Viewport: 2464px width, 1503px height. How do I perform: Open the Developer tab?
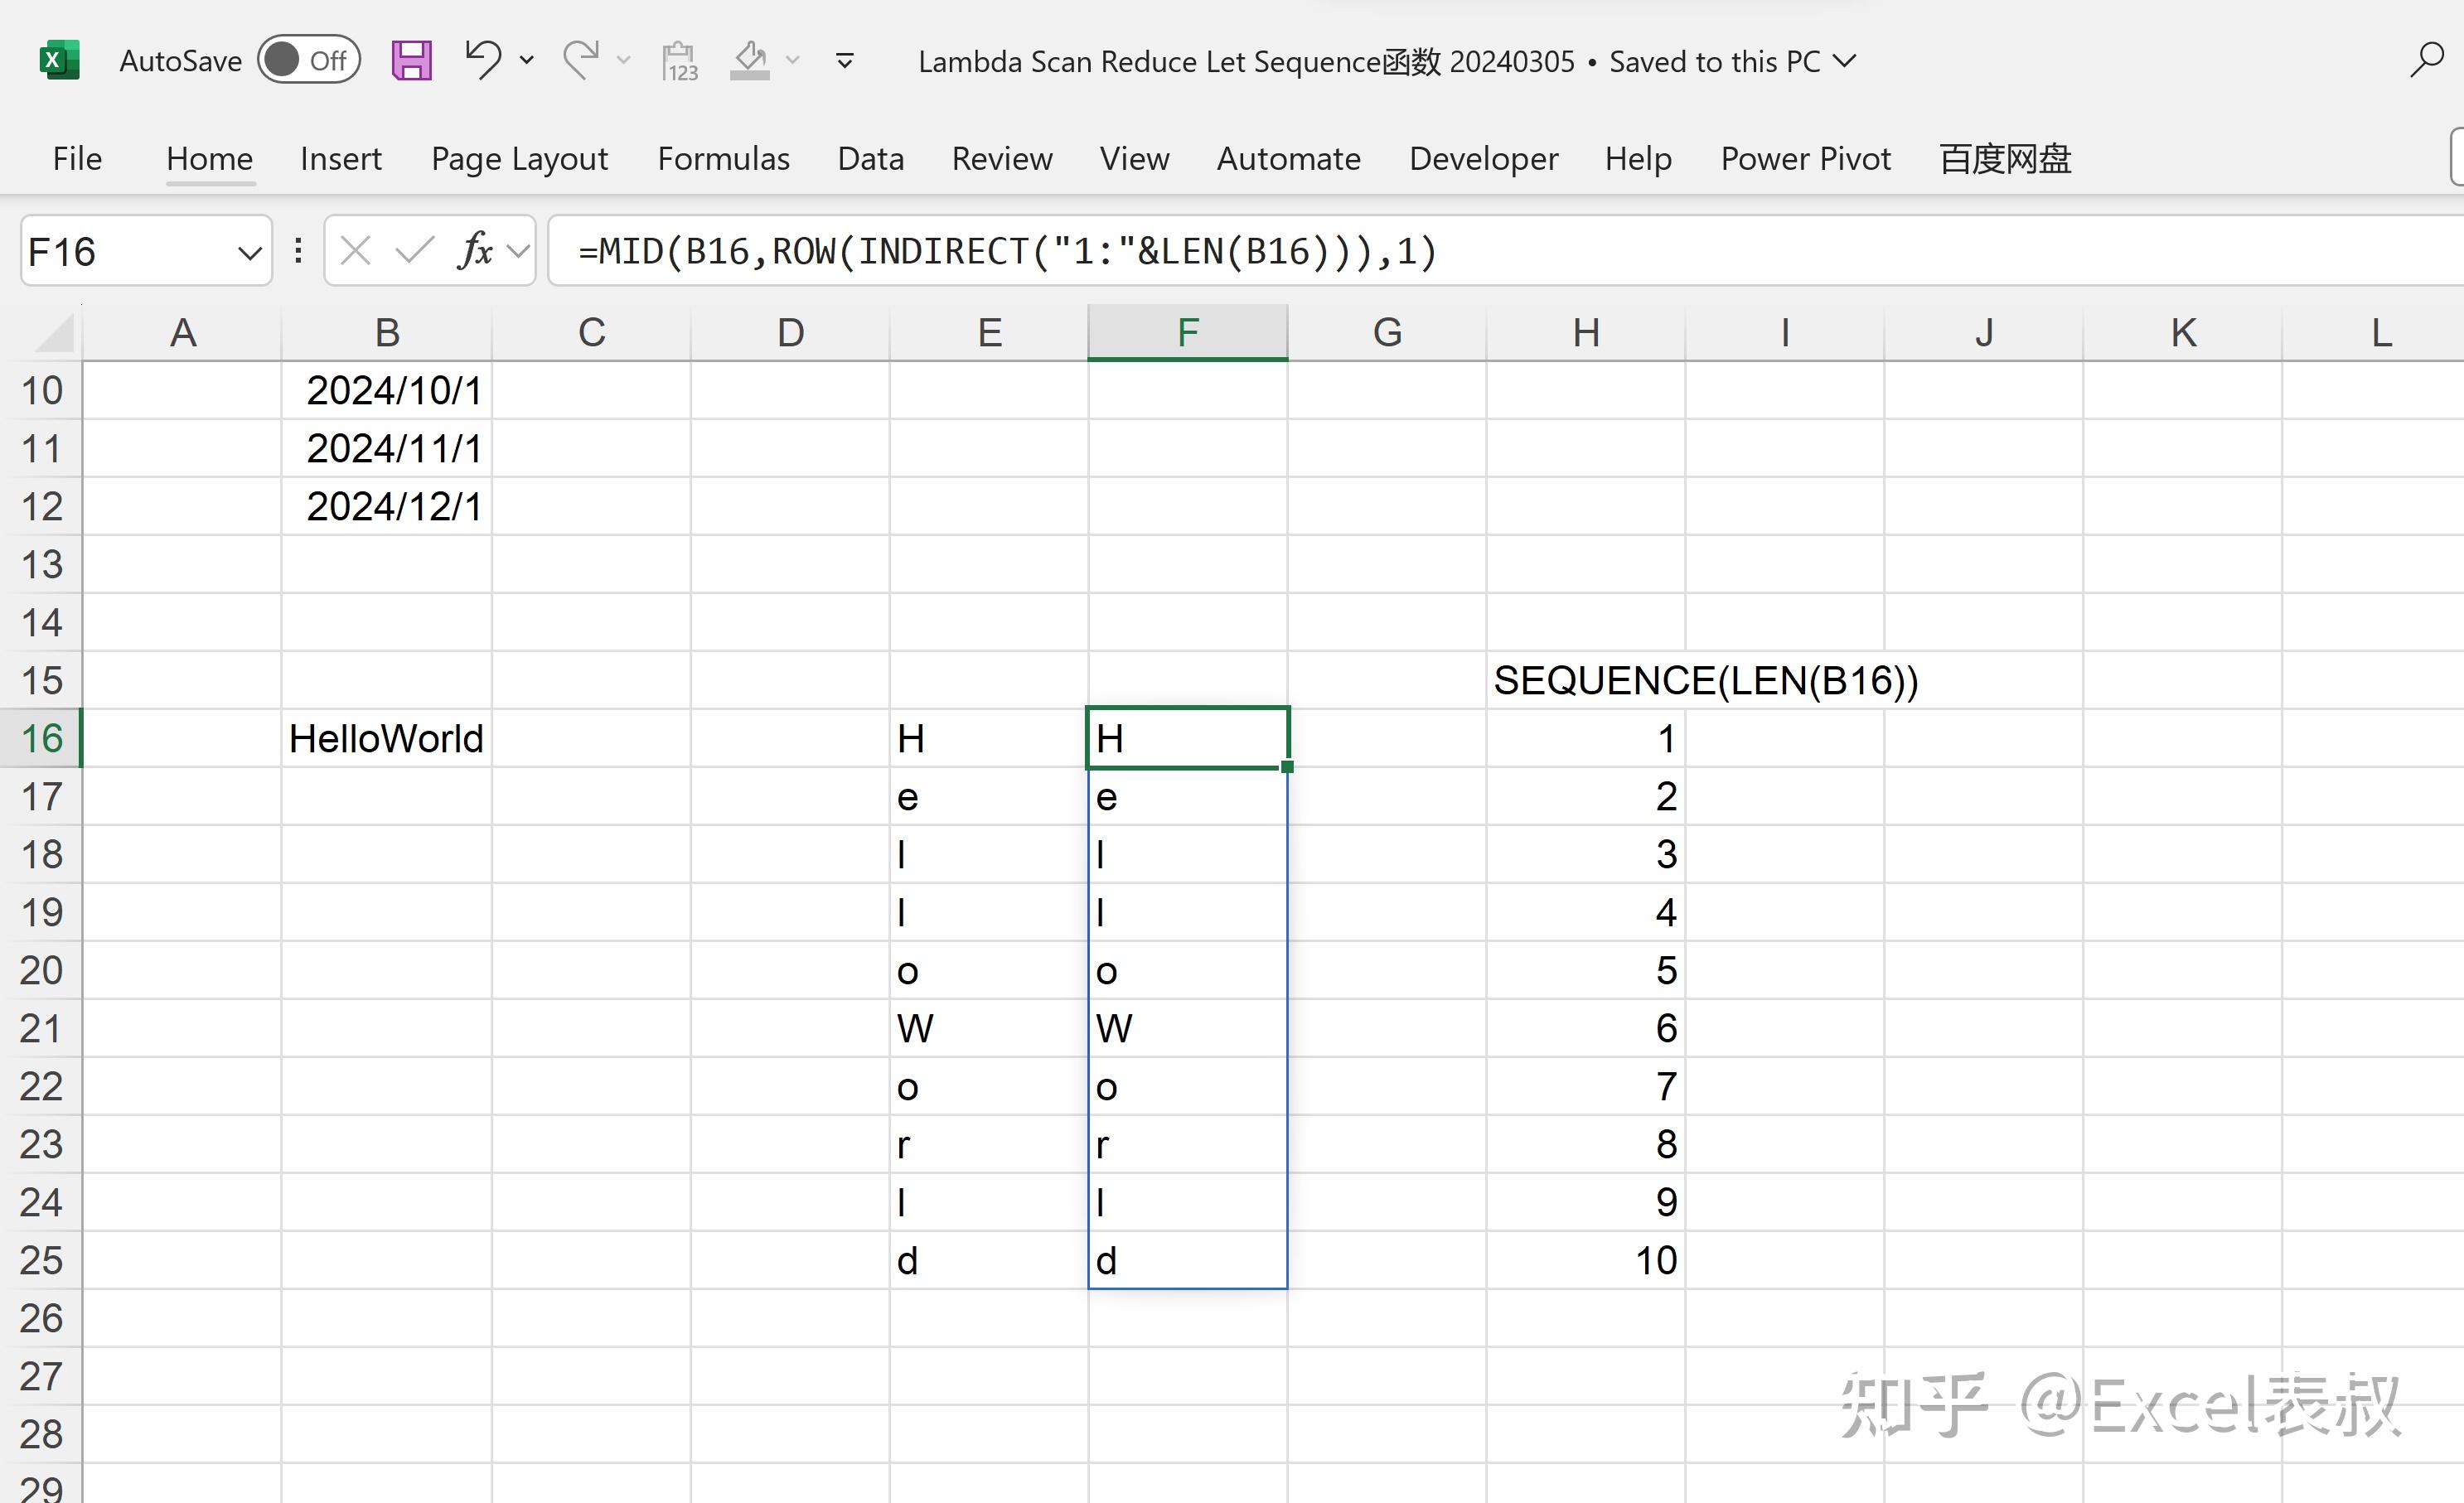[1483, 158]
